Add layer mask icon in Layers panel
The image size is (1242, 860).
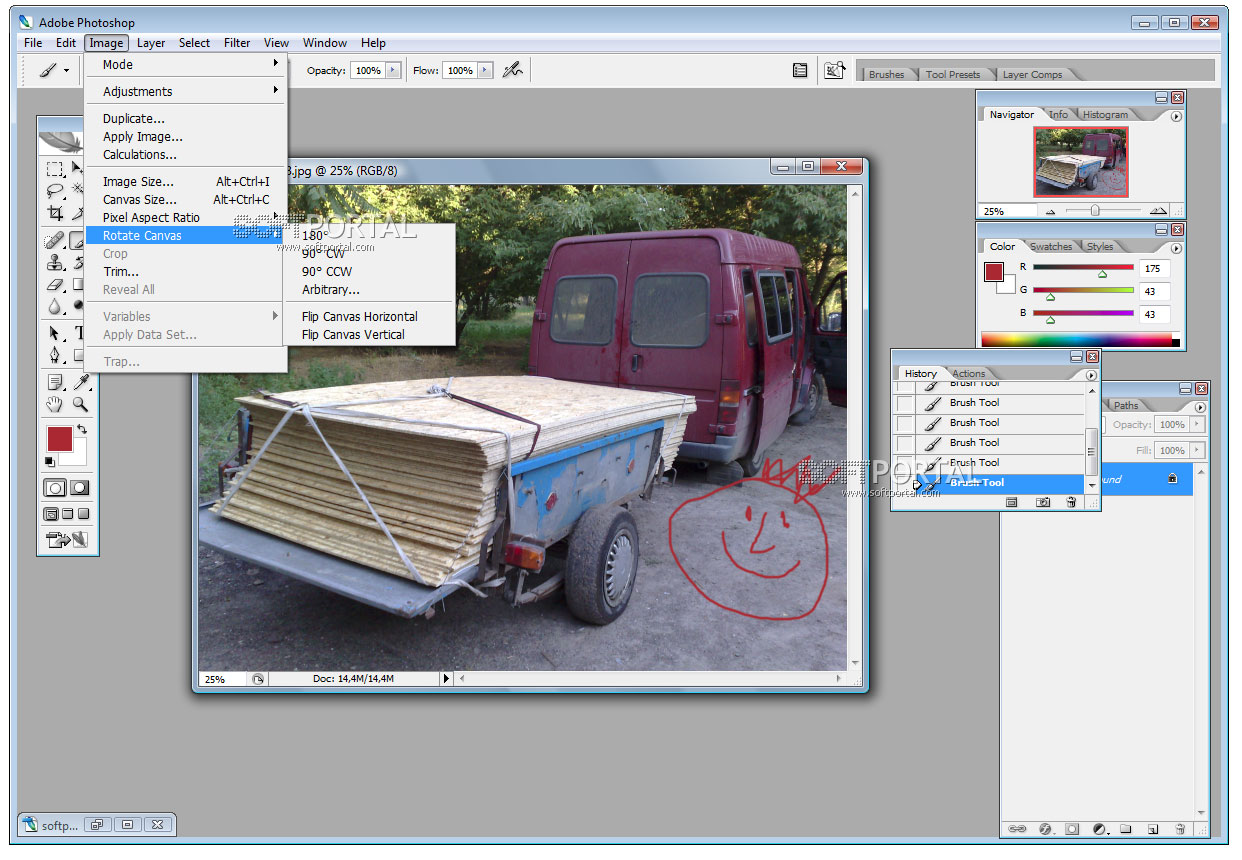pos(1072,829)
